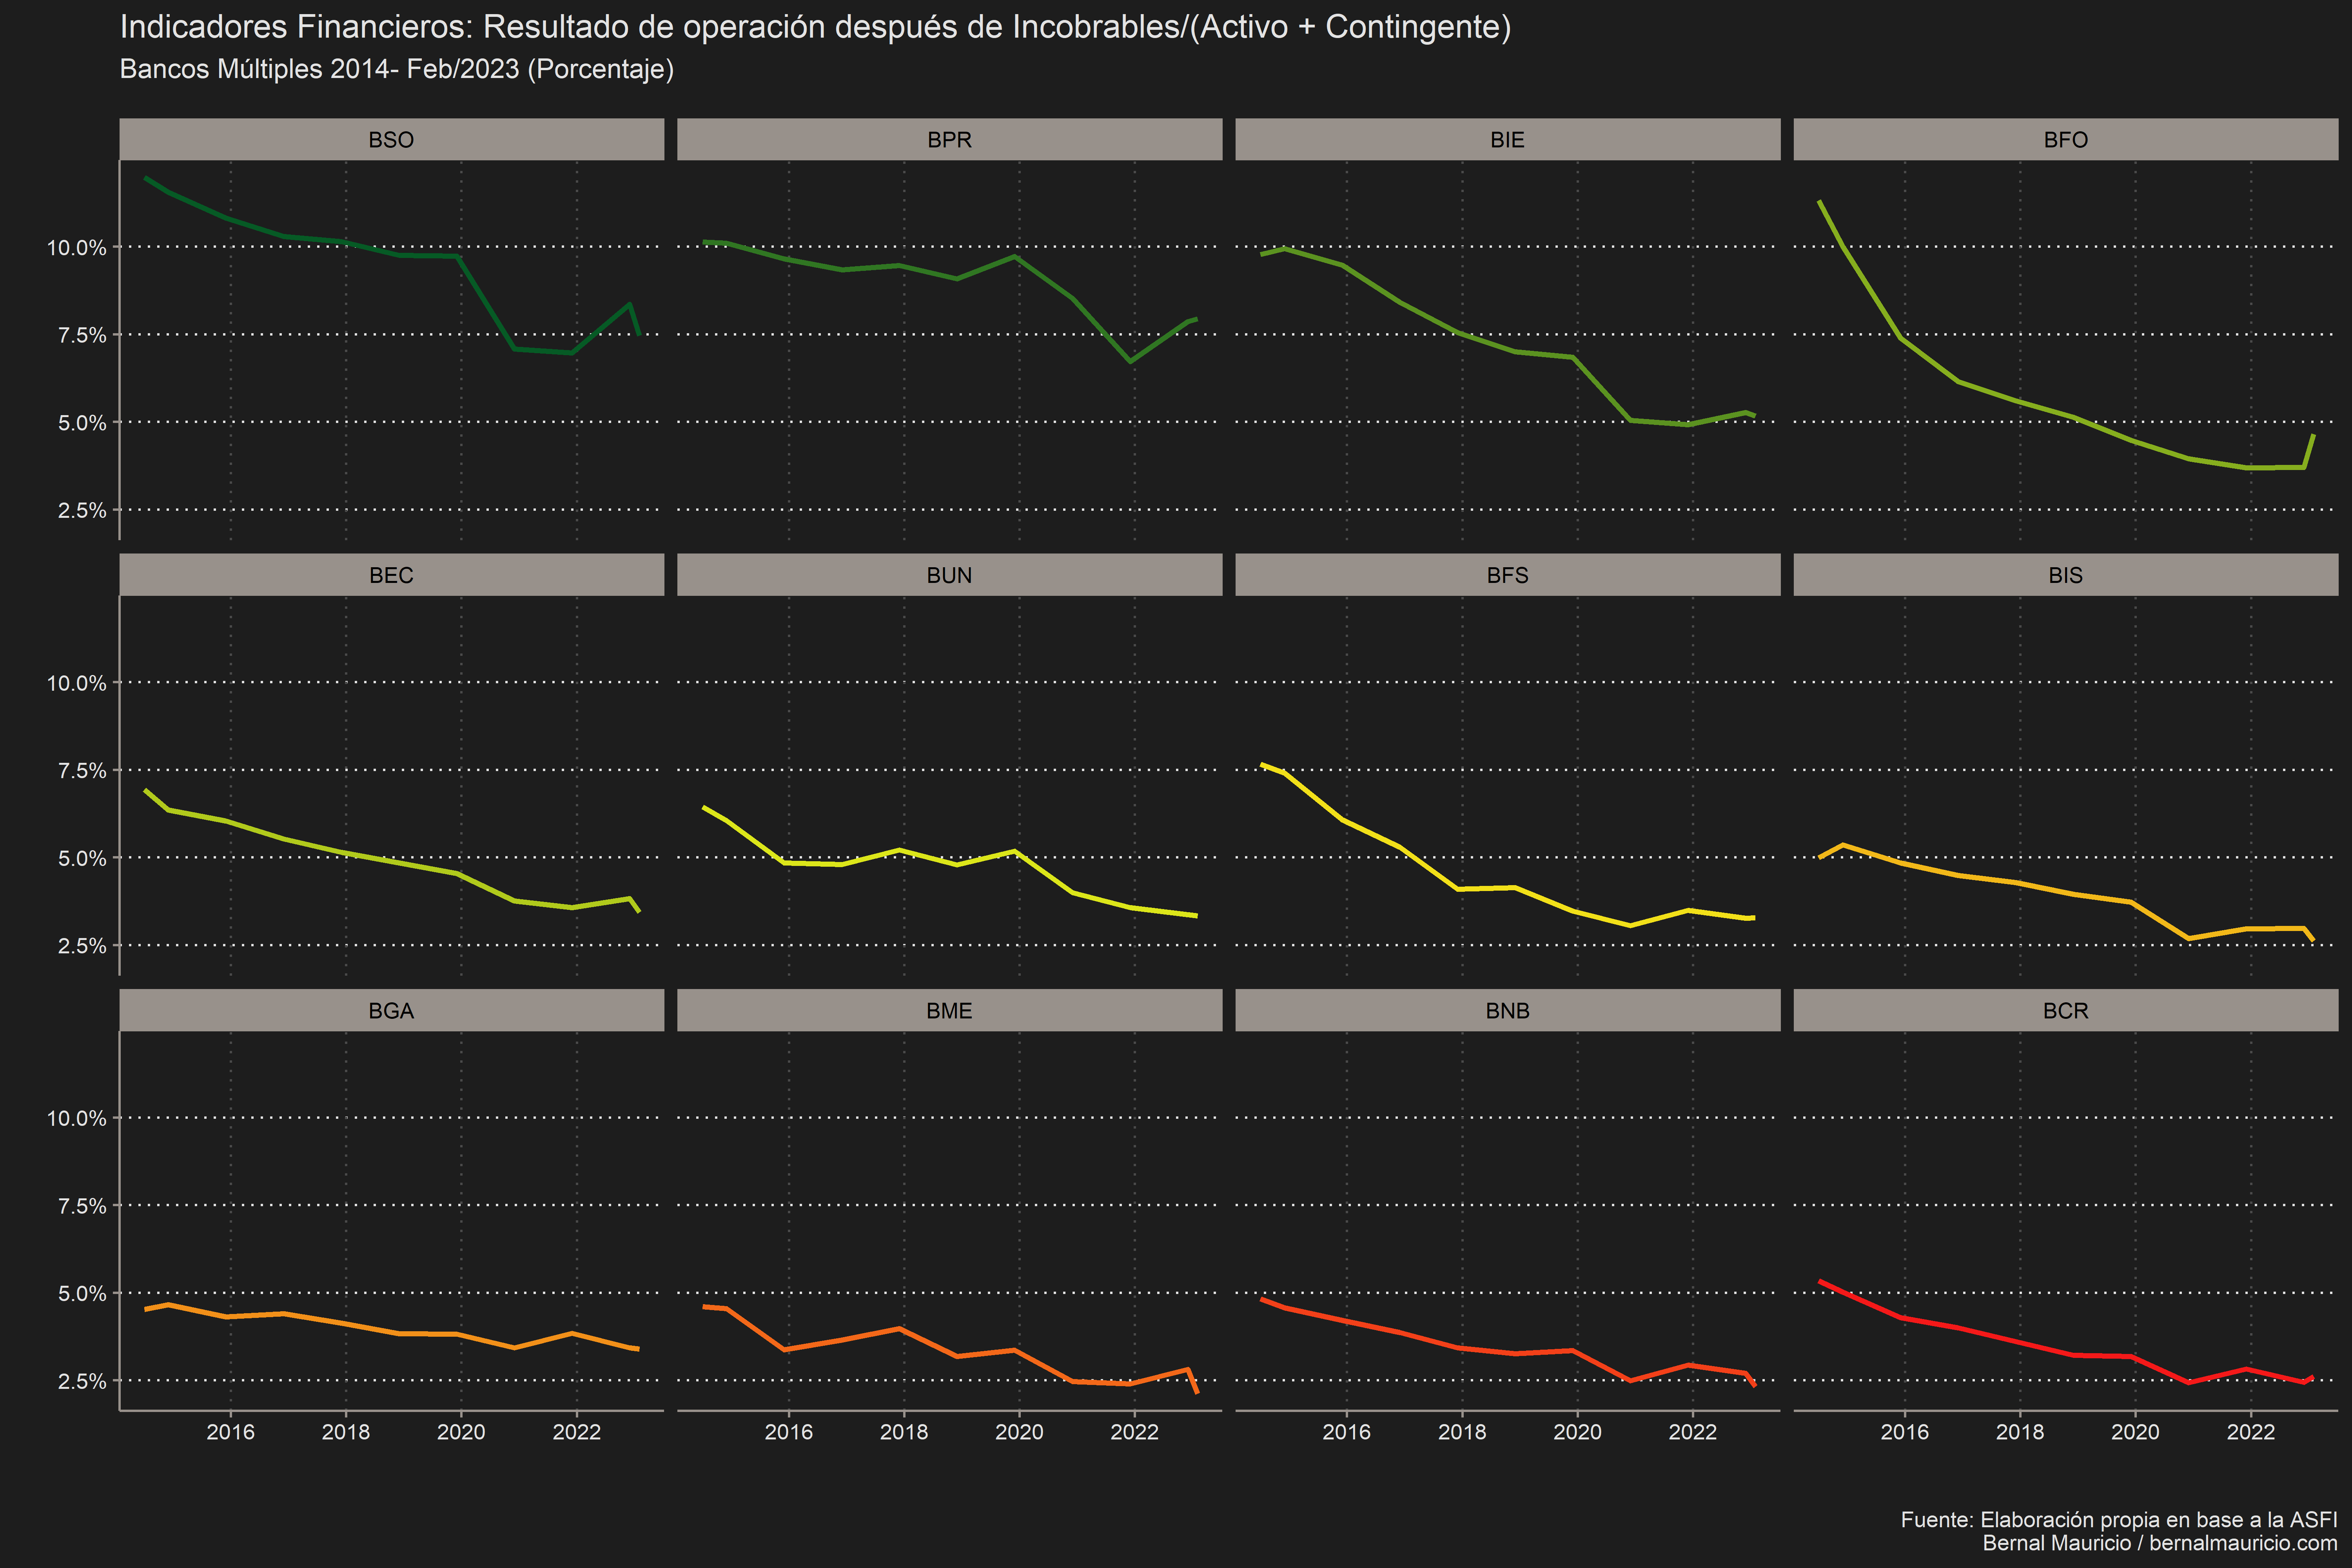Click 2020 on the BME x-axis
Screen dimensions: 2352x1568
(x=1019, y=1432)
